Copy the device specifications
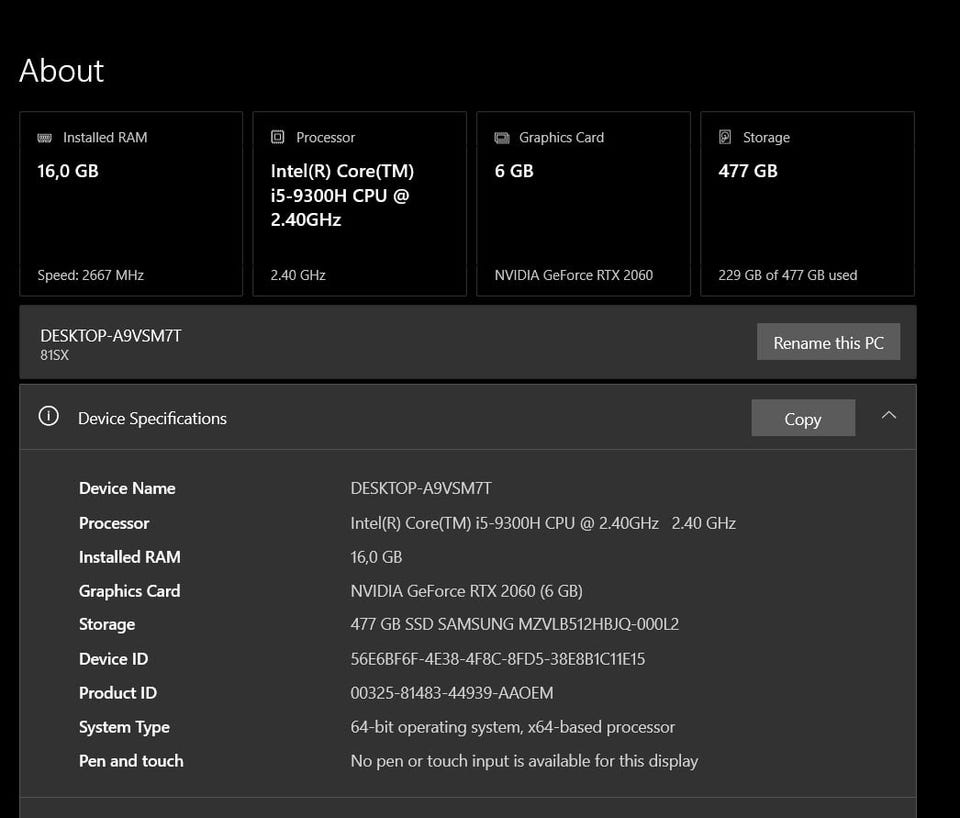The height and width of the screenshot is (818, 960). 802,419
